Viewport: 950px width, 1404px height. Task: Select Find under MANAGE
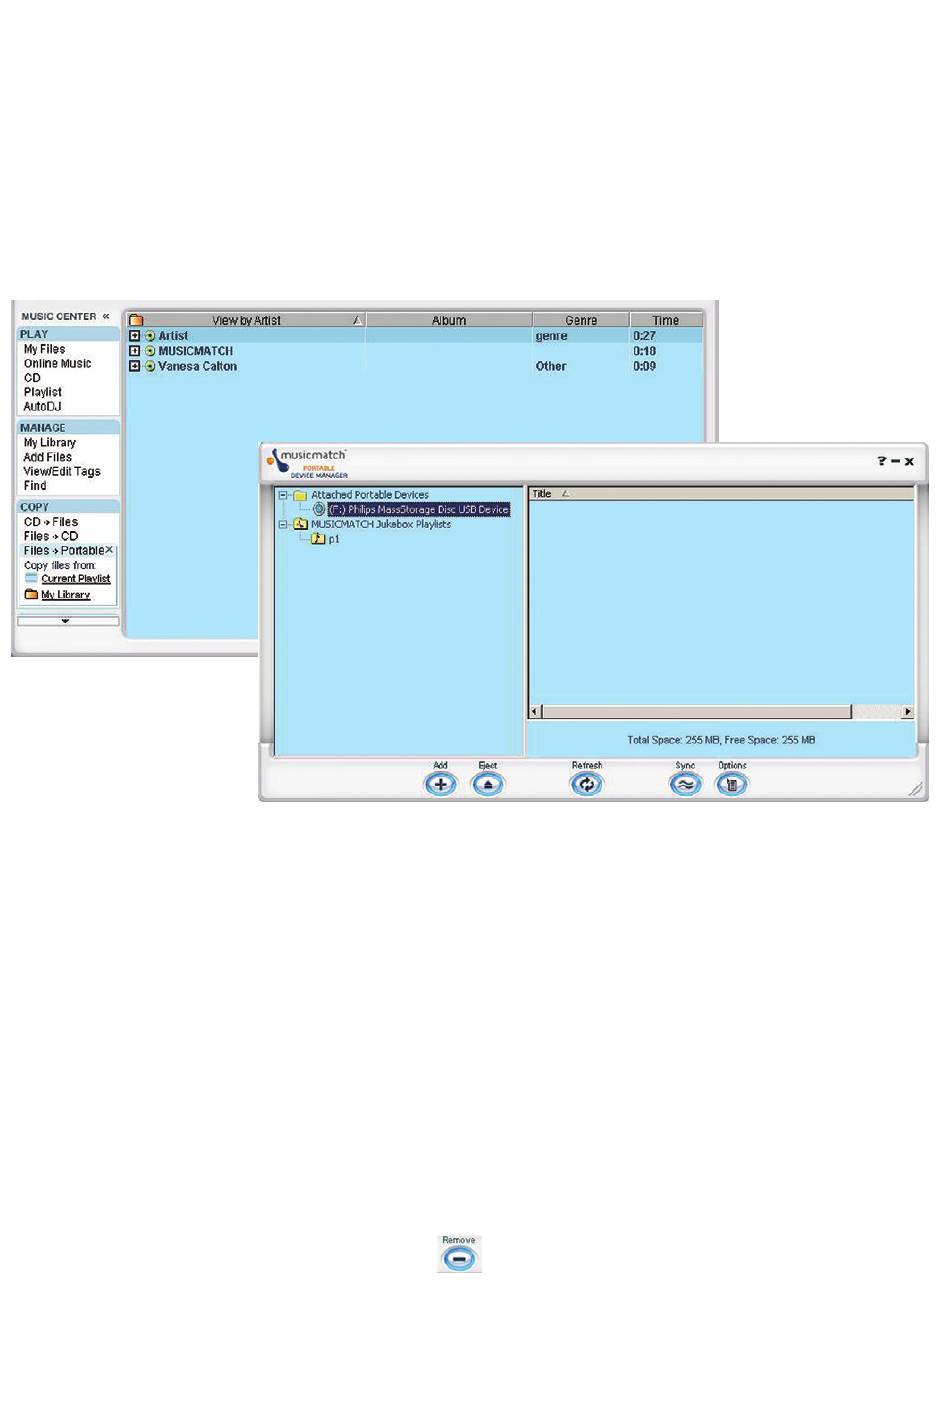(x=35, y=485)
